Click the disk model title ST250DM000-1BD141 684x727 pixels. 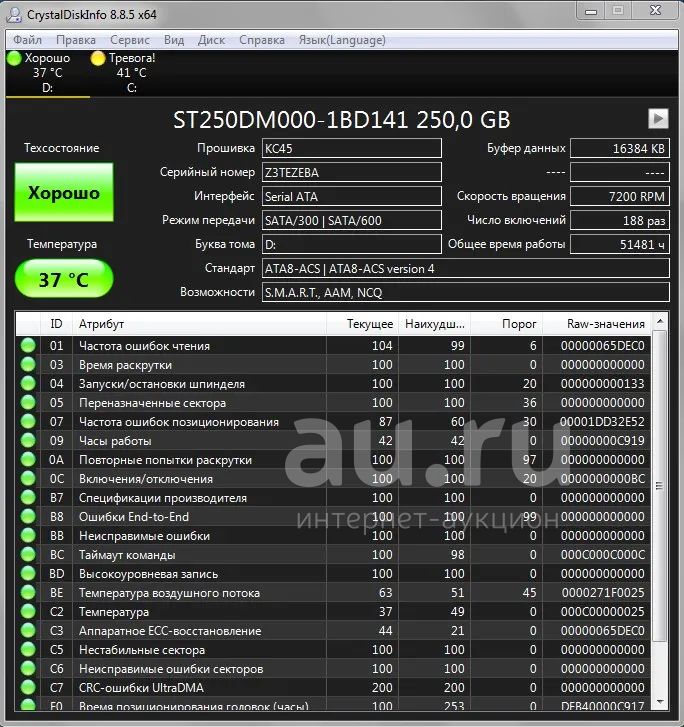[291, 120]
